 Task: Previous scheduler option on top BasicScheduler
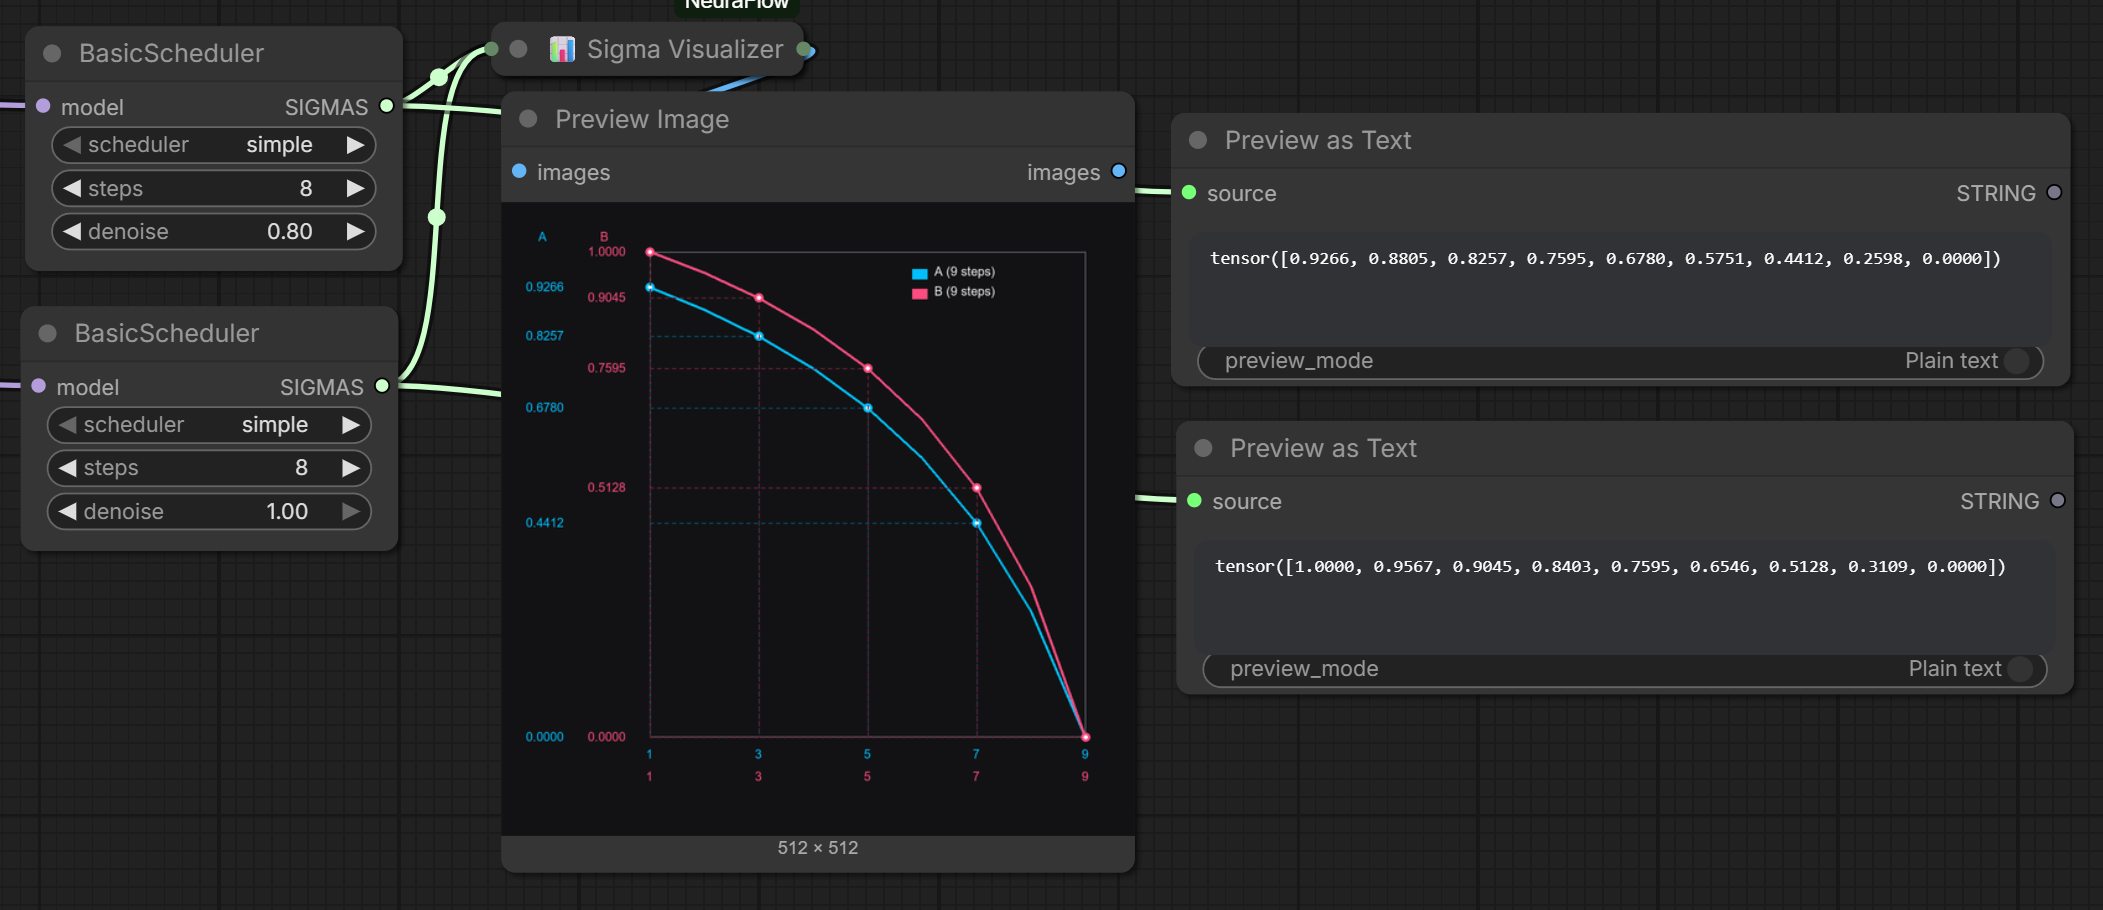tap(72, 145)
